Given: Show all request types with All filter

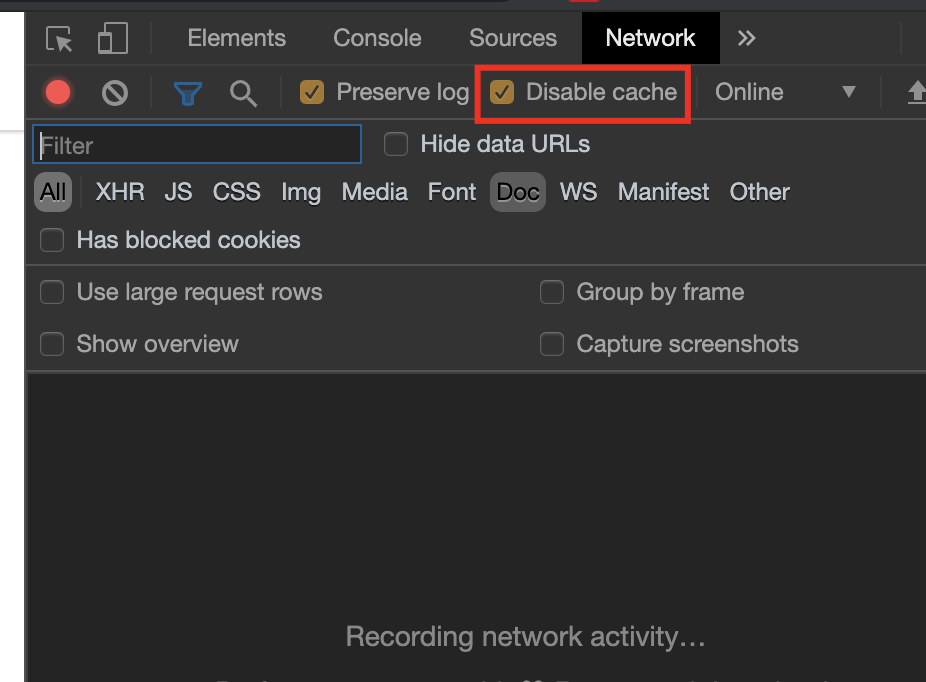Looking at the screenshot, I should 52,192.
